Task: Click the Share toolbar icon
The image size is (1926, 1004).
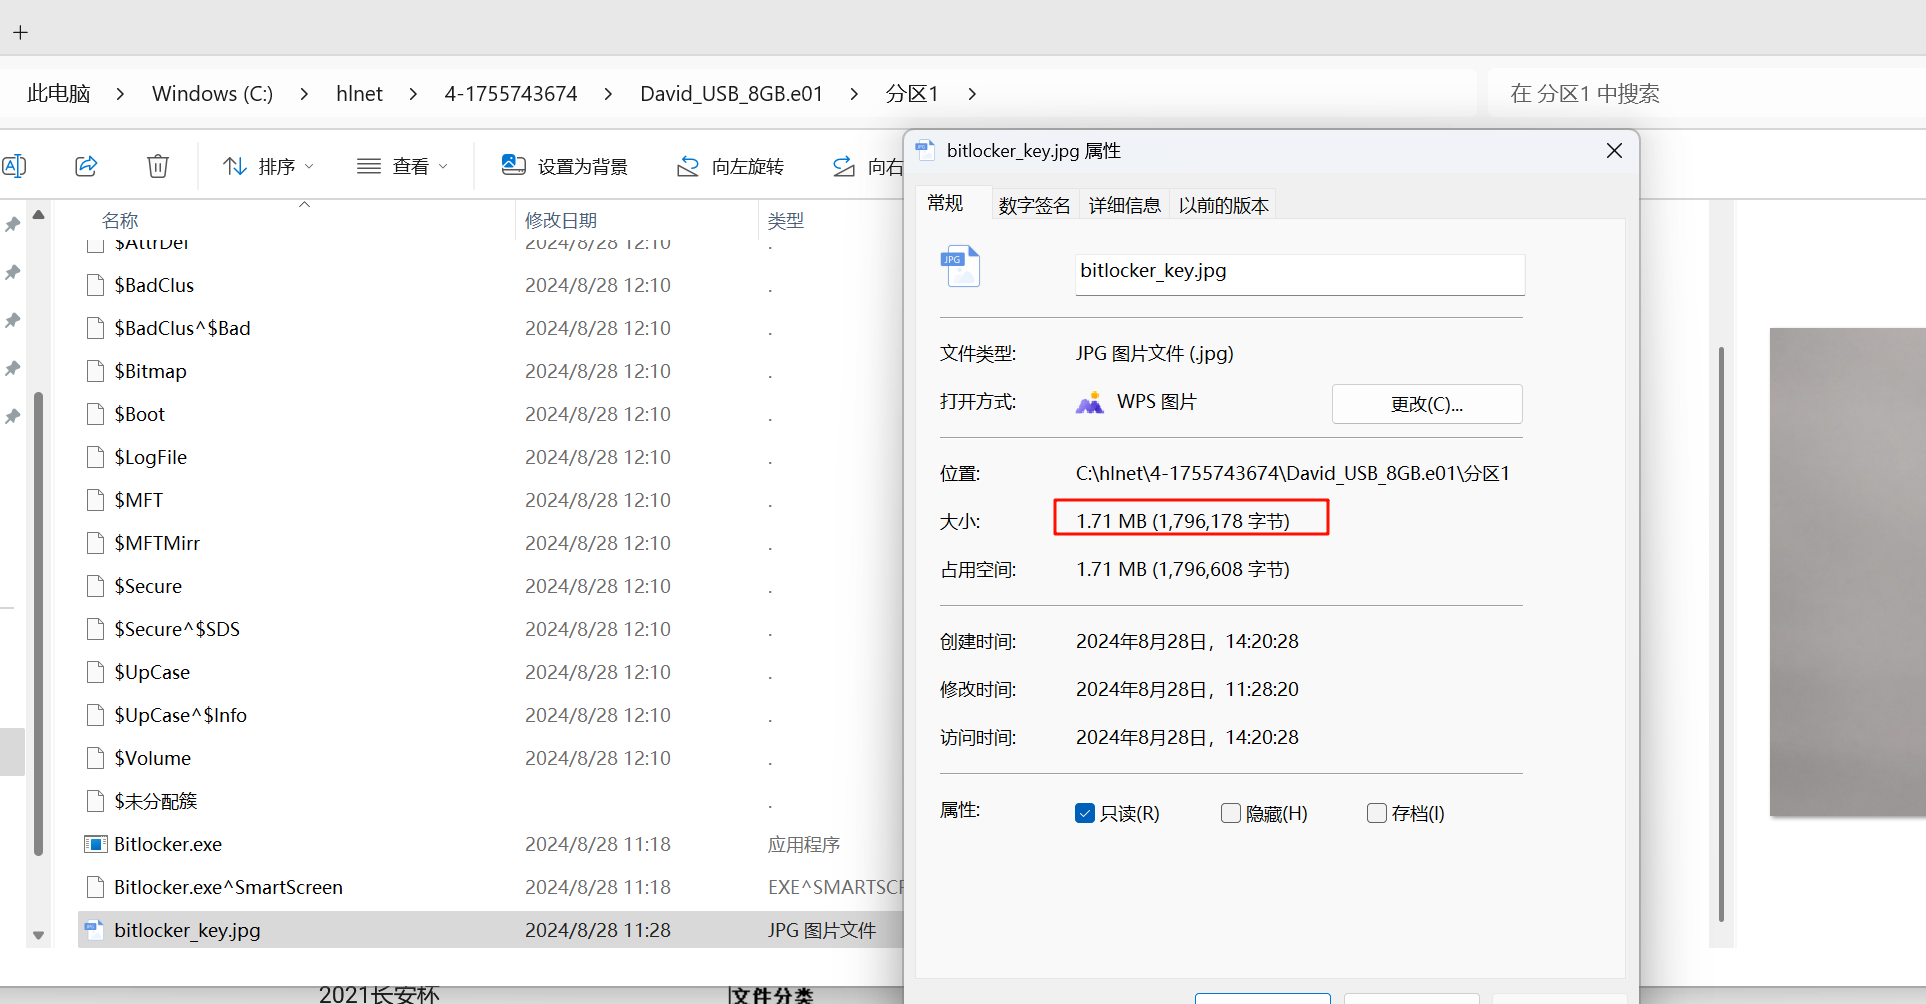Action: [87, 166]
